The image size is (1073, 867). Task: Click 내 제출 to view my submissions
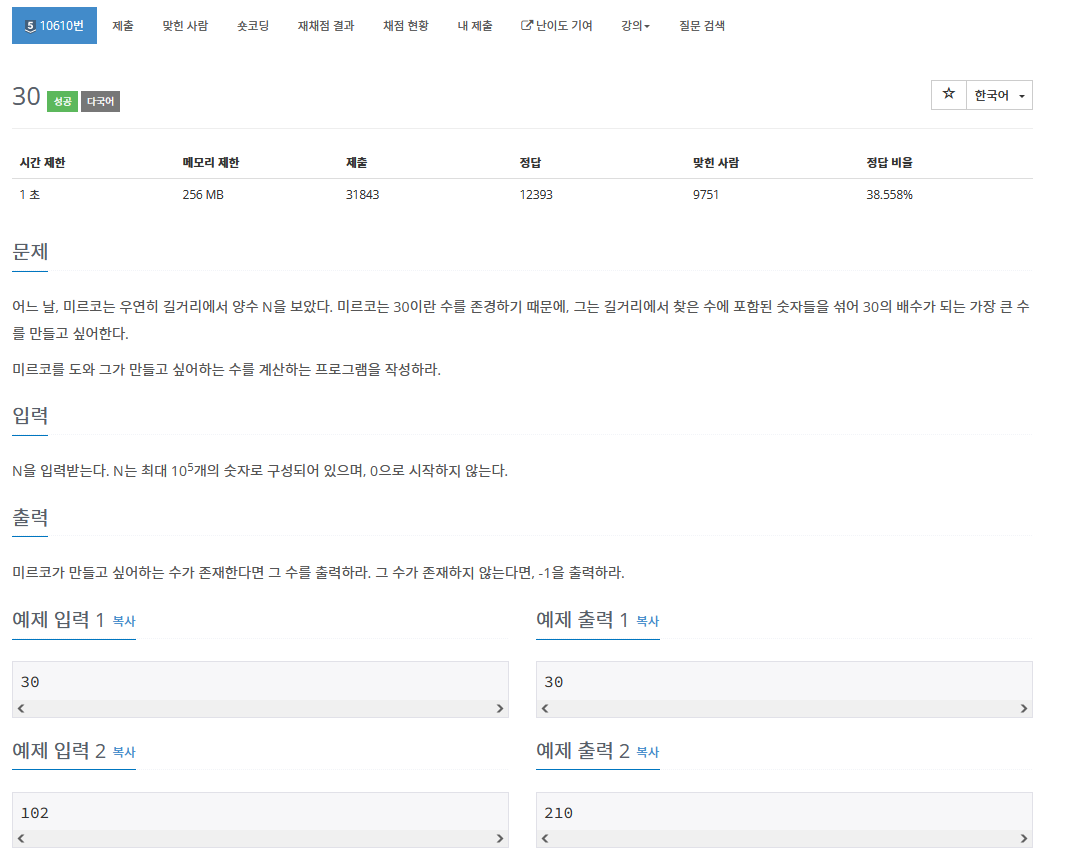(x=475, y=25)
